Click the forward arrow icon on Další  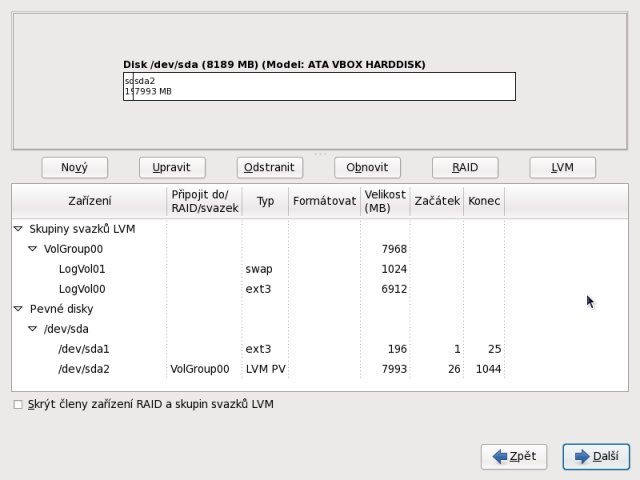581,457
